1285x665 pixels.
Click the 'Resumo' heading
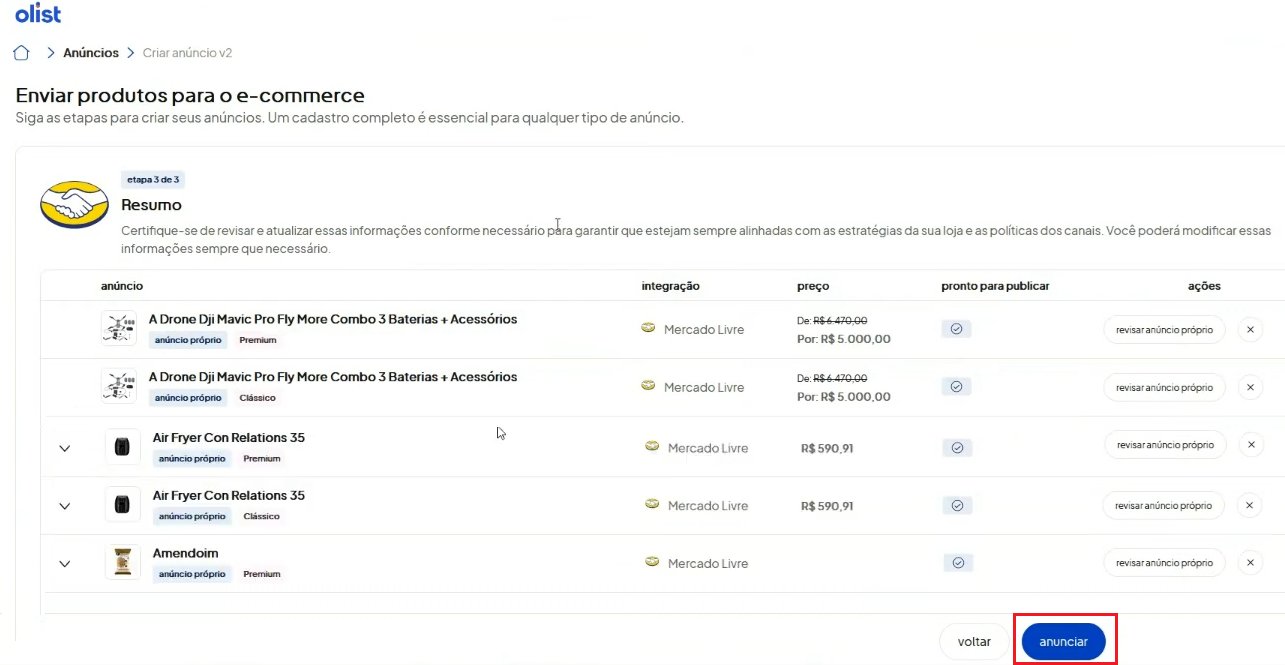point(152,205)
